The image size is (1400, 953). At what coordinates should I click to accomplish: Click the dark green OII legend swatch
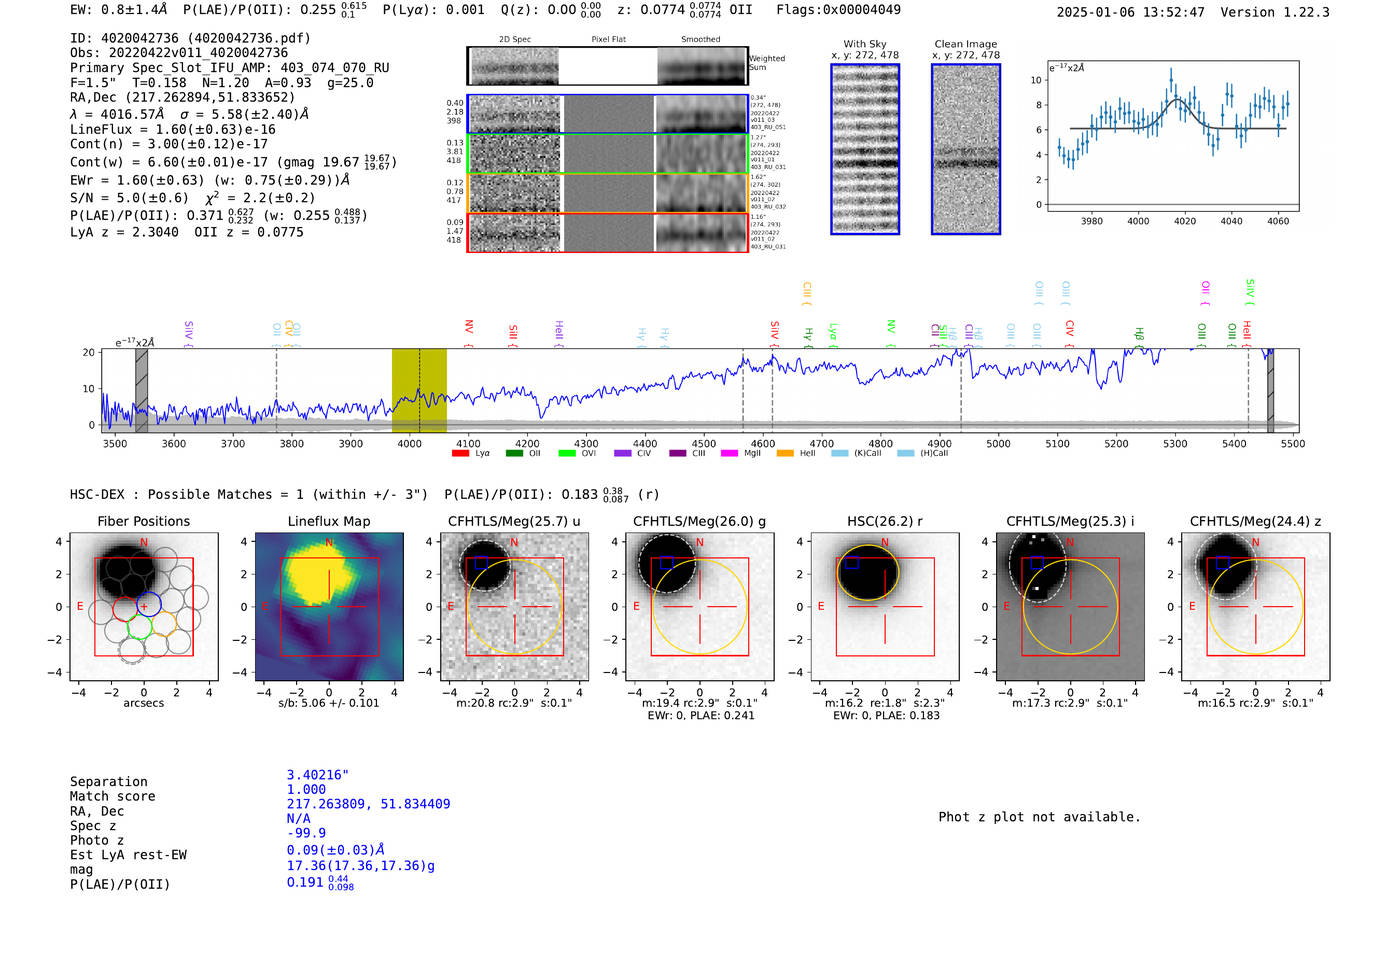514,453
